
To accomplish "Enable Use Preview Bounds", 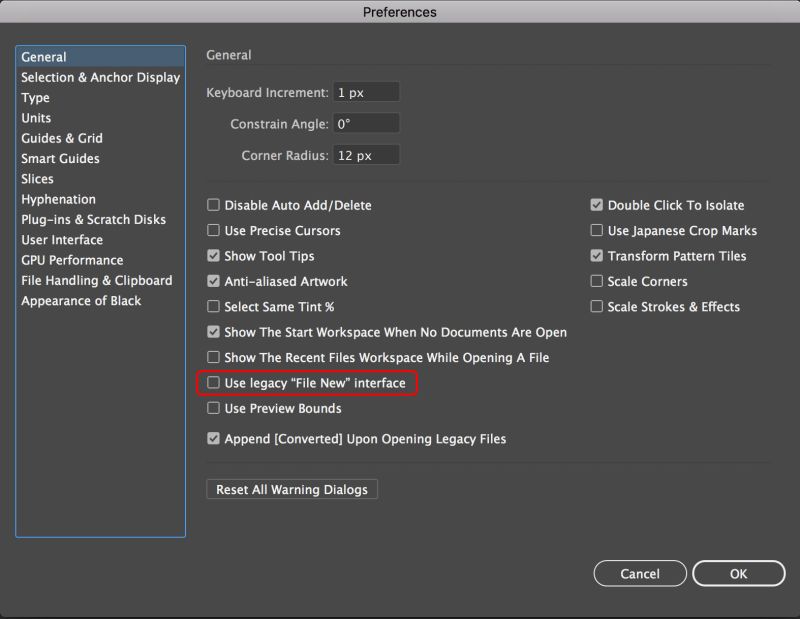I will tap(213, 408).
